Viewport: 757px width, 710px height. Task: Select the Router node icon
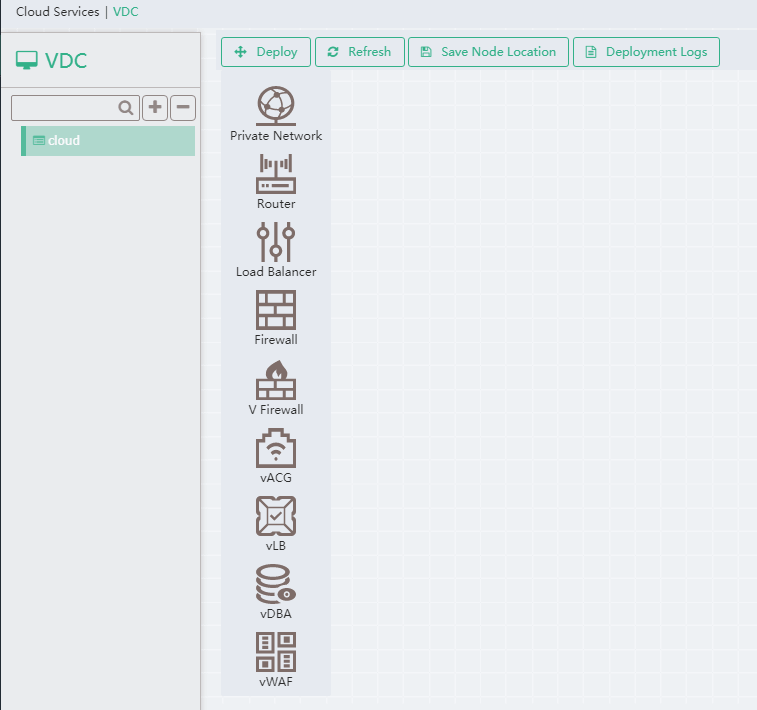tap(276, 174)
